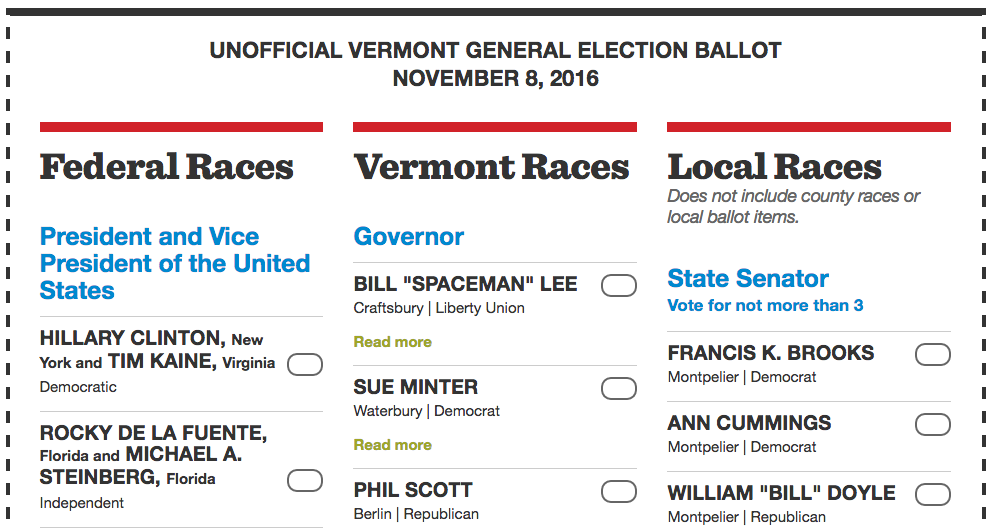Select Ann Cummings ballot oval
993x528 pixels.
933,424
